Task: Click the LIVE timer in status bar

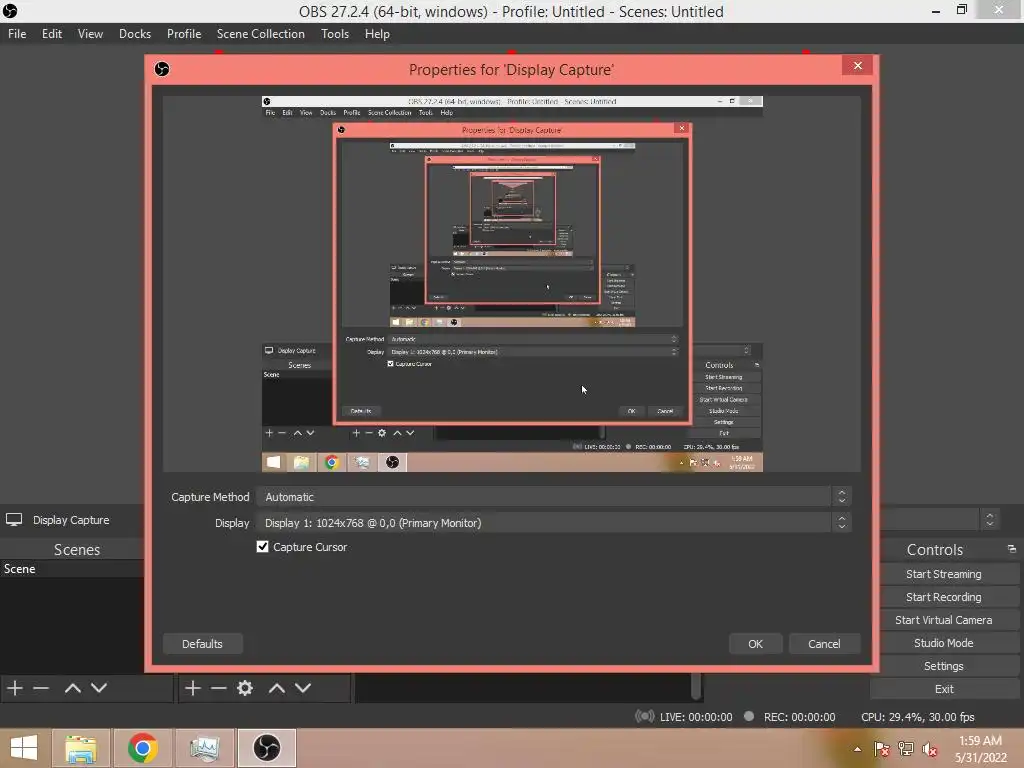Action: pyautogui.click(x=696, y=717)
